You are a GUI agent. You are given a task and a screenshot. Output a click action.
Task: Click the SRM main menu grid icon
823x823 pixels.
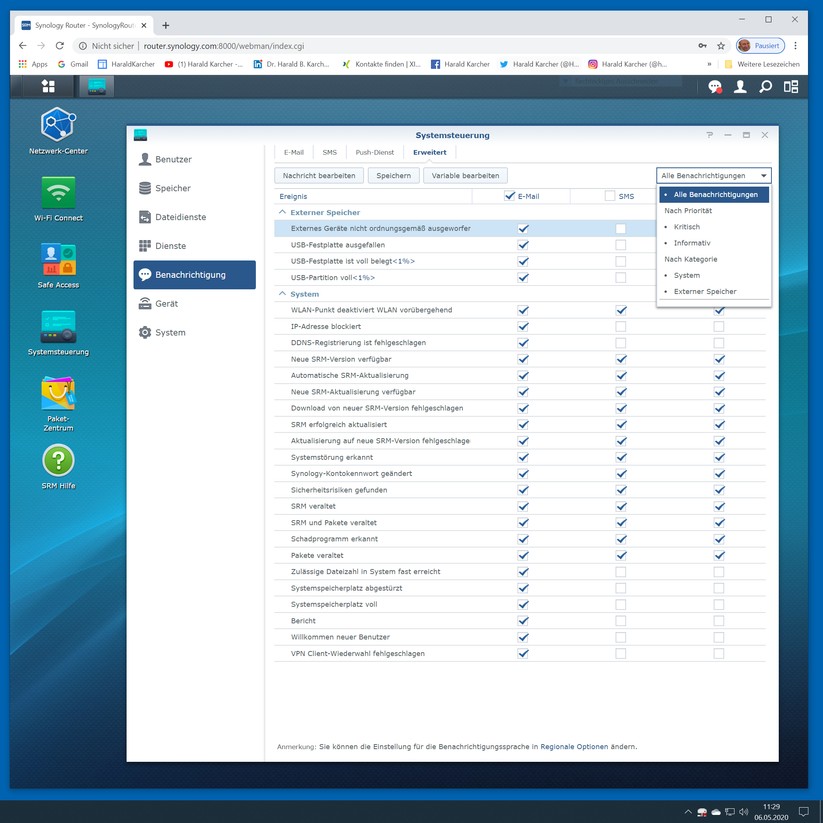pos(48,87)
